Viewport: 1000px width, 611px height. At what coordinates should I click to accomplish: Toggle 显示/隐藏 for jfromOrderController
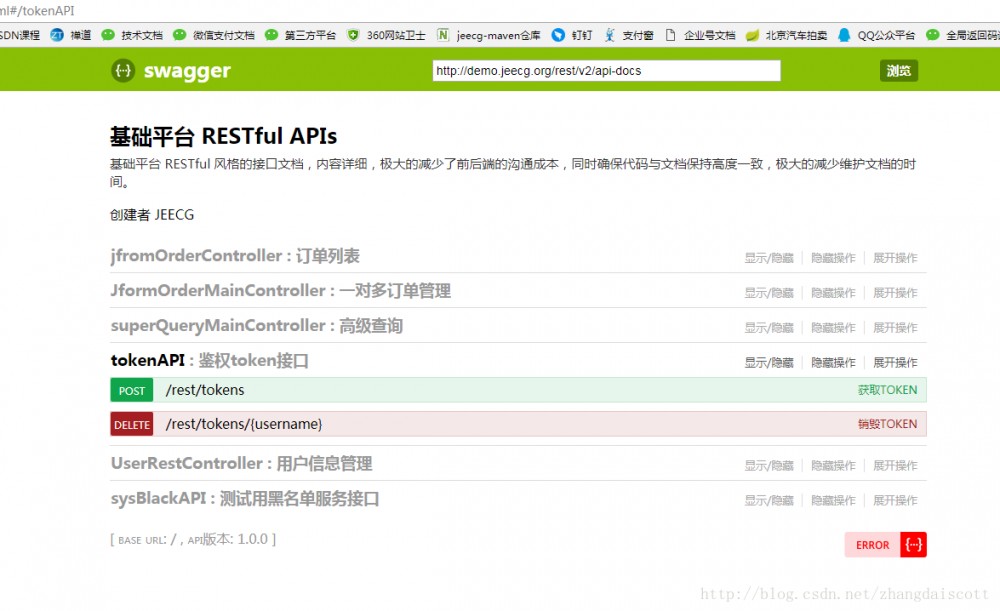(x=768, y=257)
